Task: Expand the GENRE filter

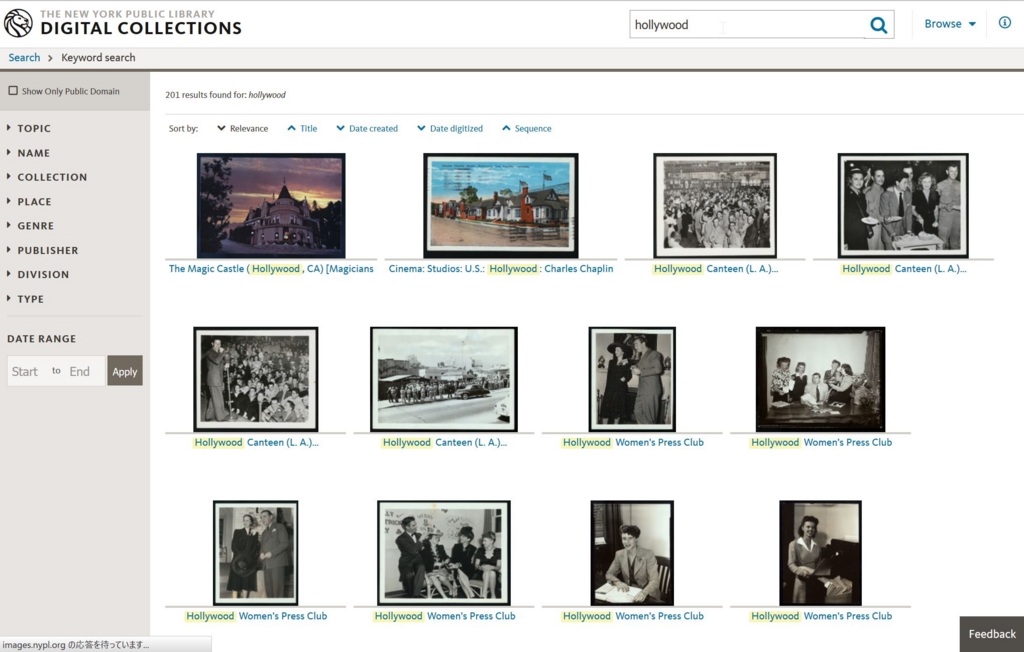Action: 35,225
